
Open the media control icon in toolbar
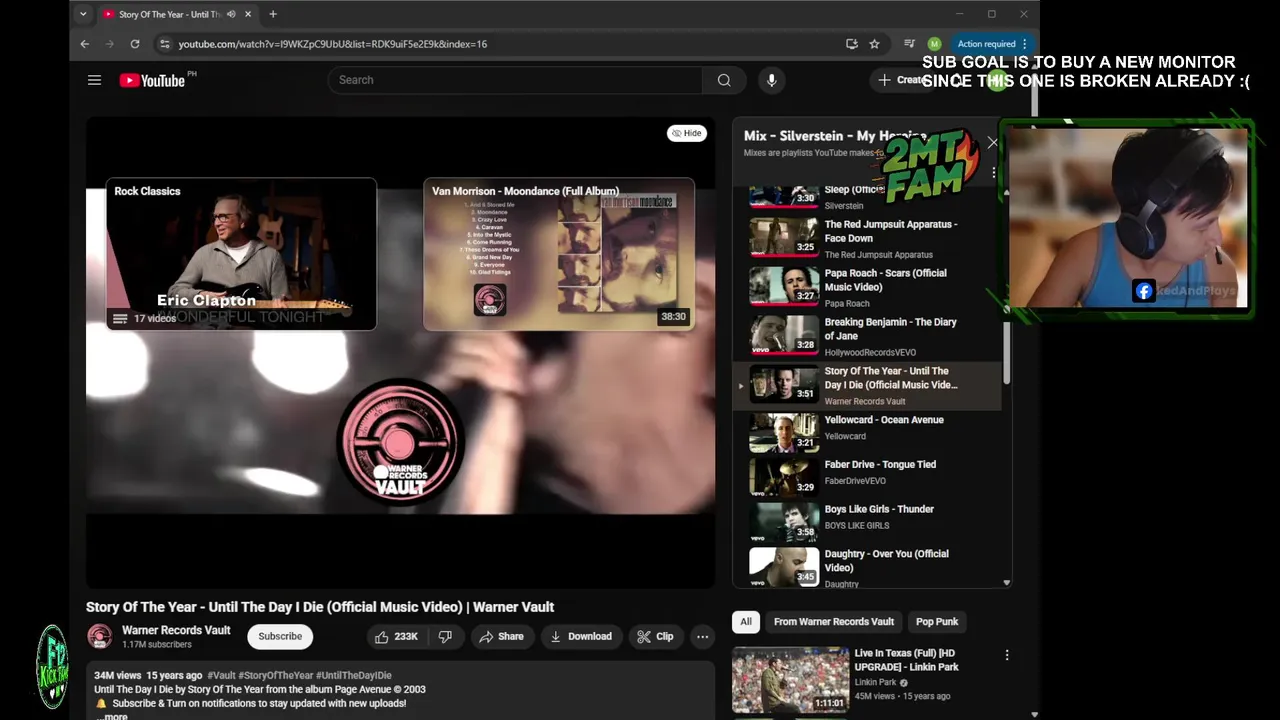[909, 44]
